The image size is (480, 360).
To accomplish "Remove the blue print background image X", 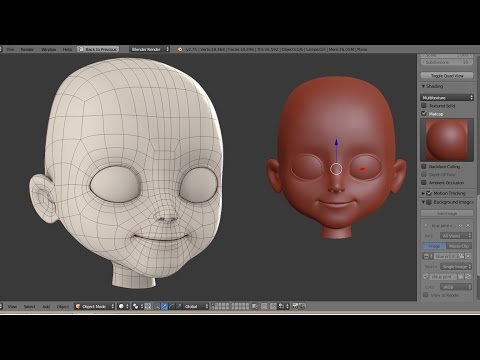I will coord(468,226).
